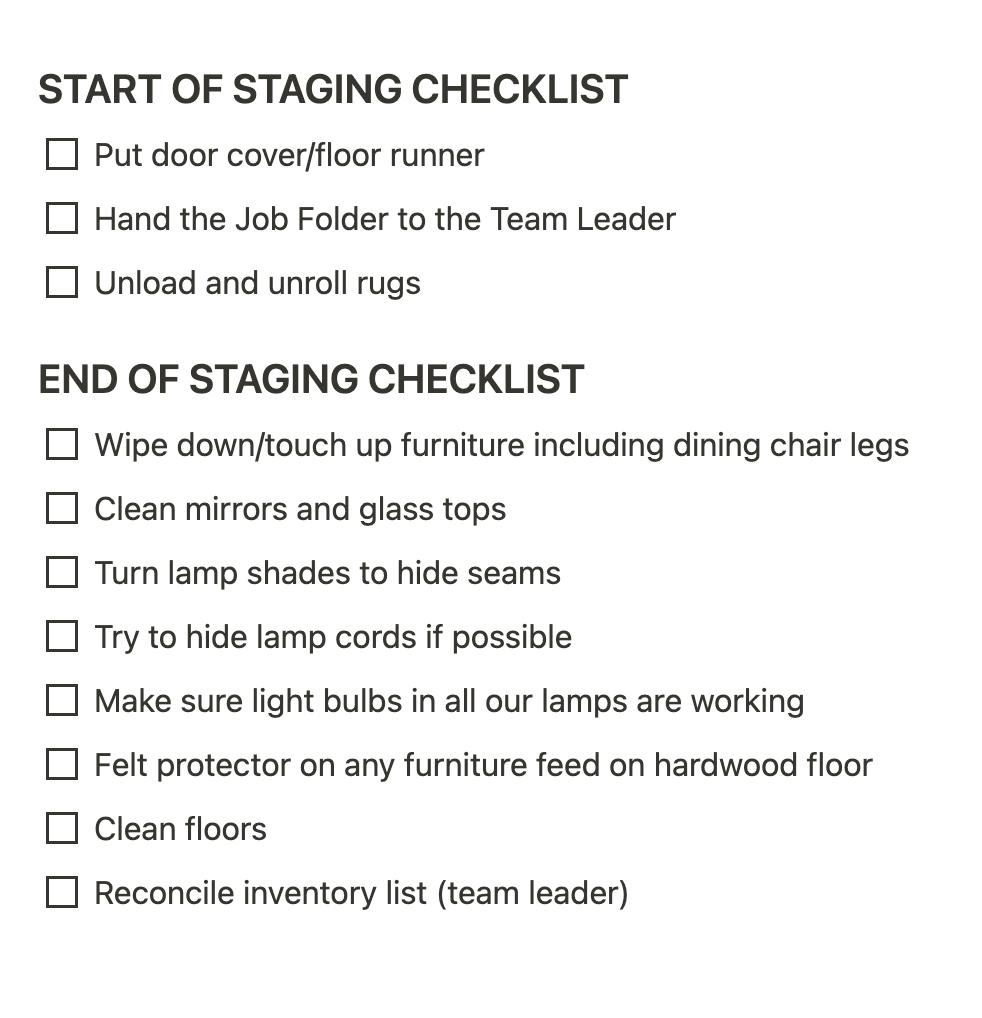Viewport: 982px width, 1018px height.
Task: Click the 'START OF STAGING CHECKLIST' heading
Action: [333, 90]
